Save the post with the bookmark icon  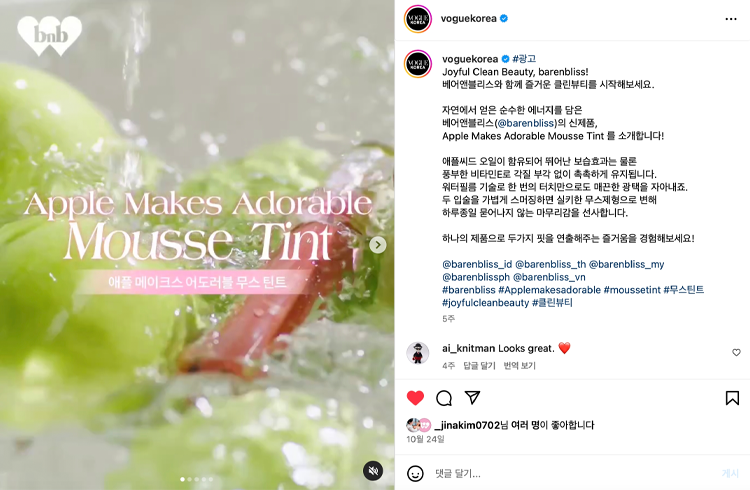[x=732, y=398]
